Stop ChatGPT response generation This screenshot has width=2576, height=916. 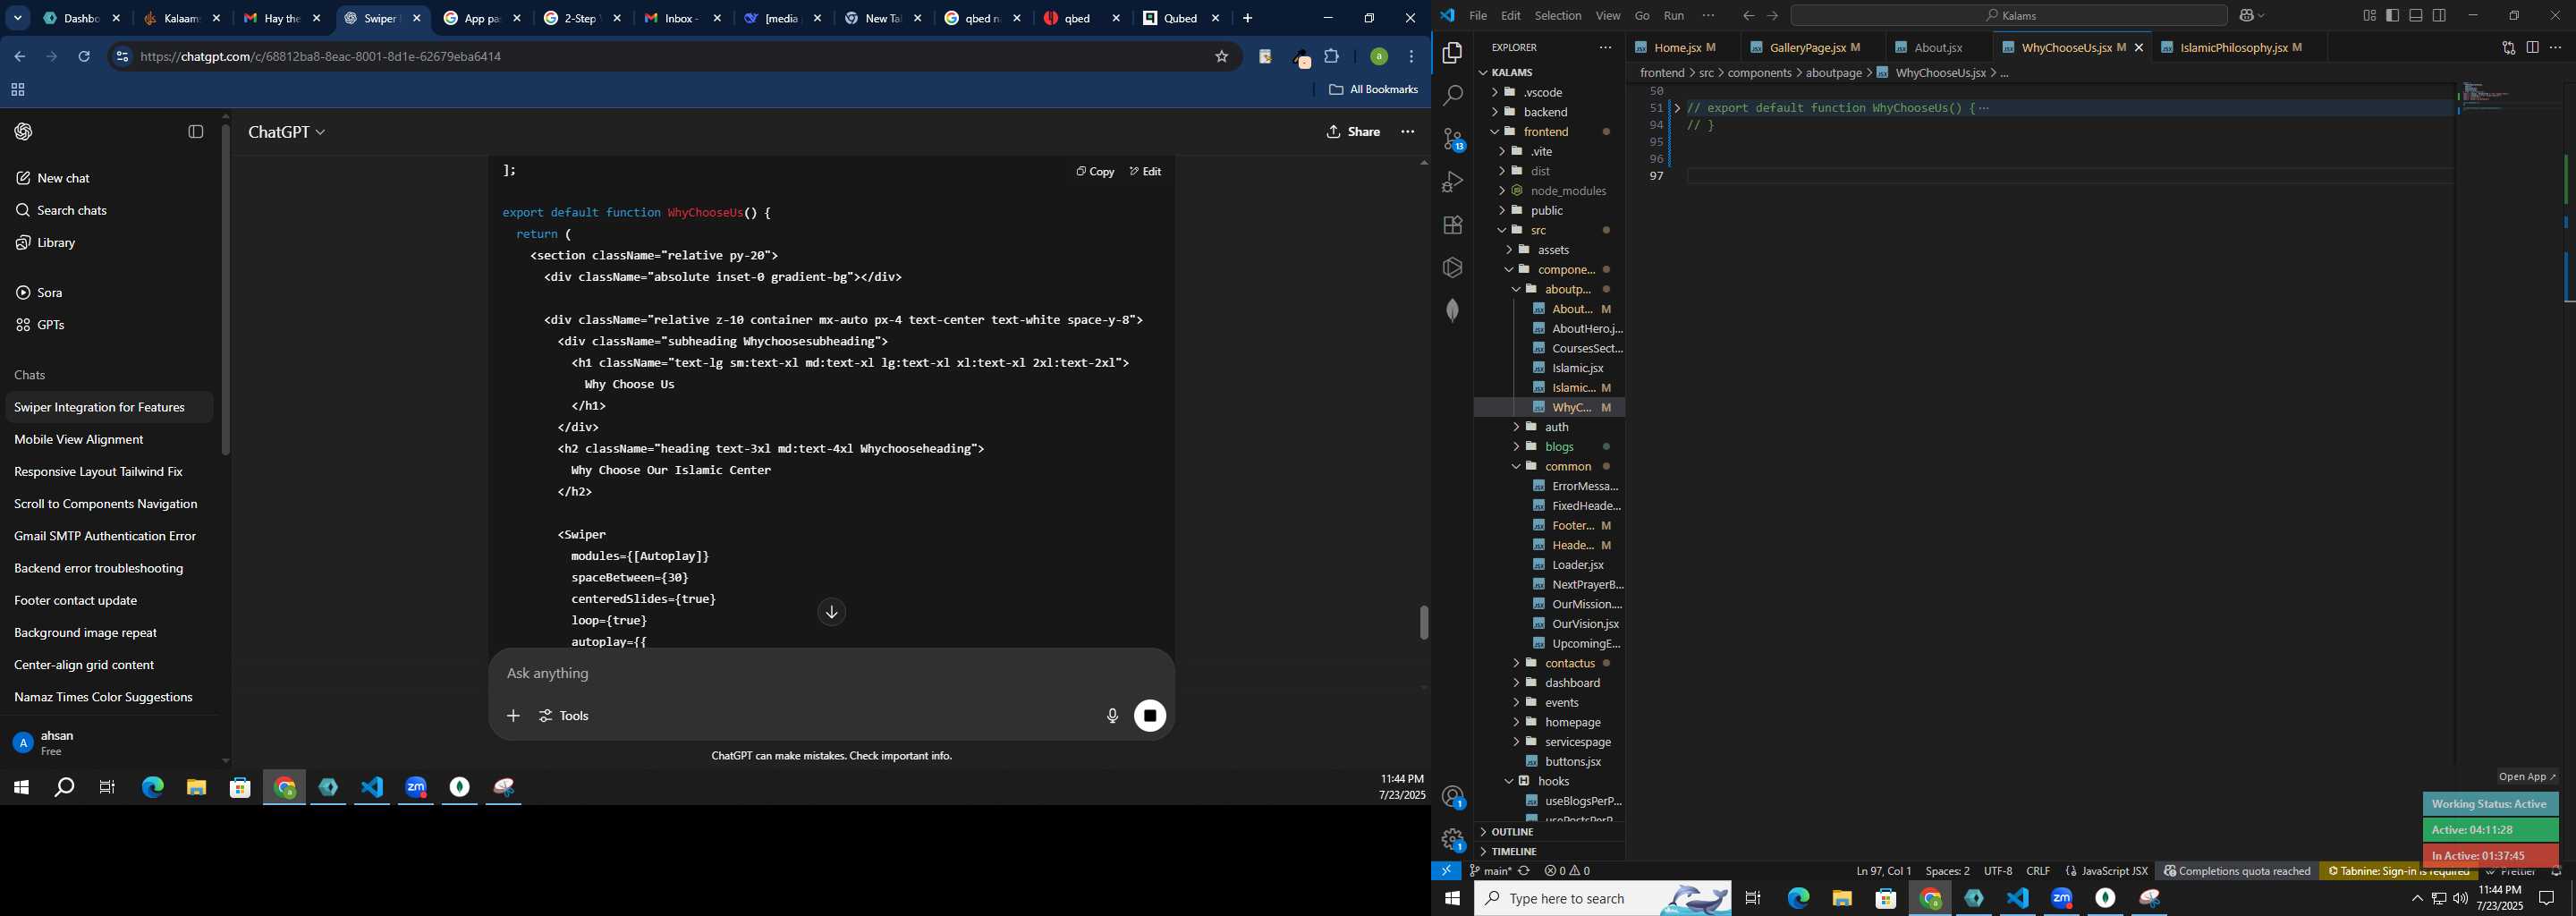[x=1150, y=716]
